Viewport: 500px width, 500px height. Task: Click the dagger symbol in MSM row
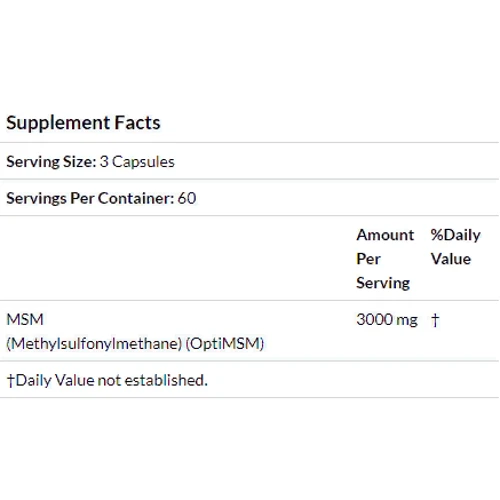[x=435, y=320]
